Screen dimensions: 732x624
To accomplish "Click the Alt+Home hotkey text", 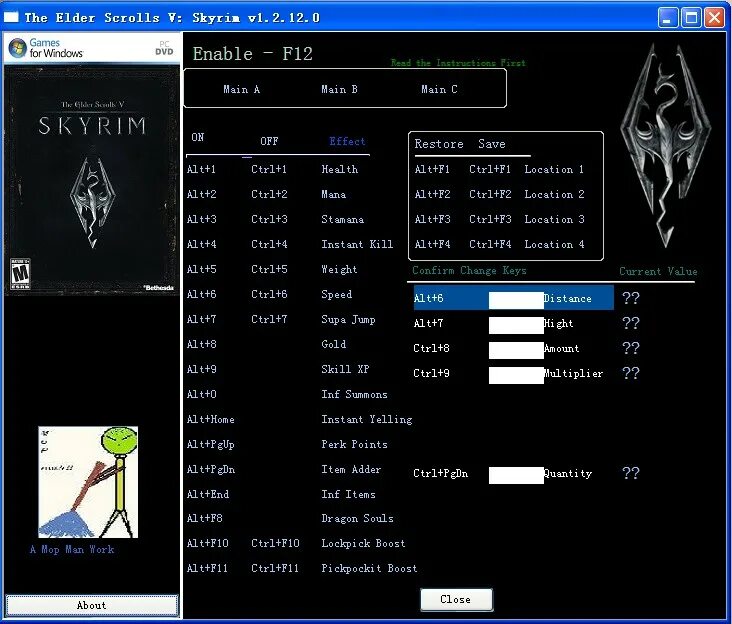I will 211,420.
